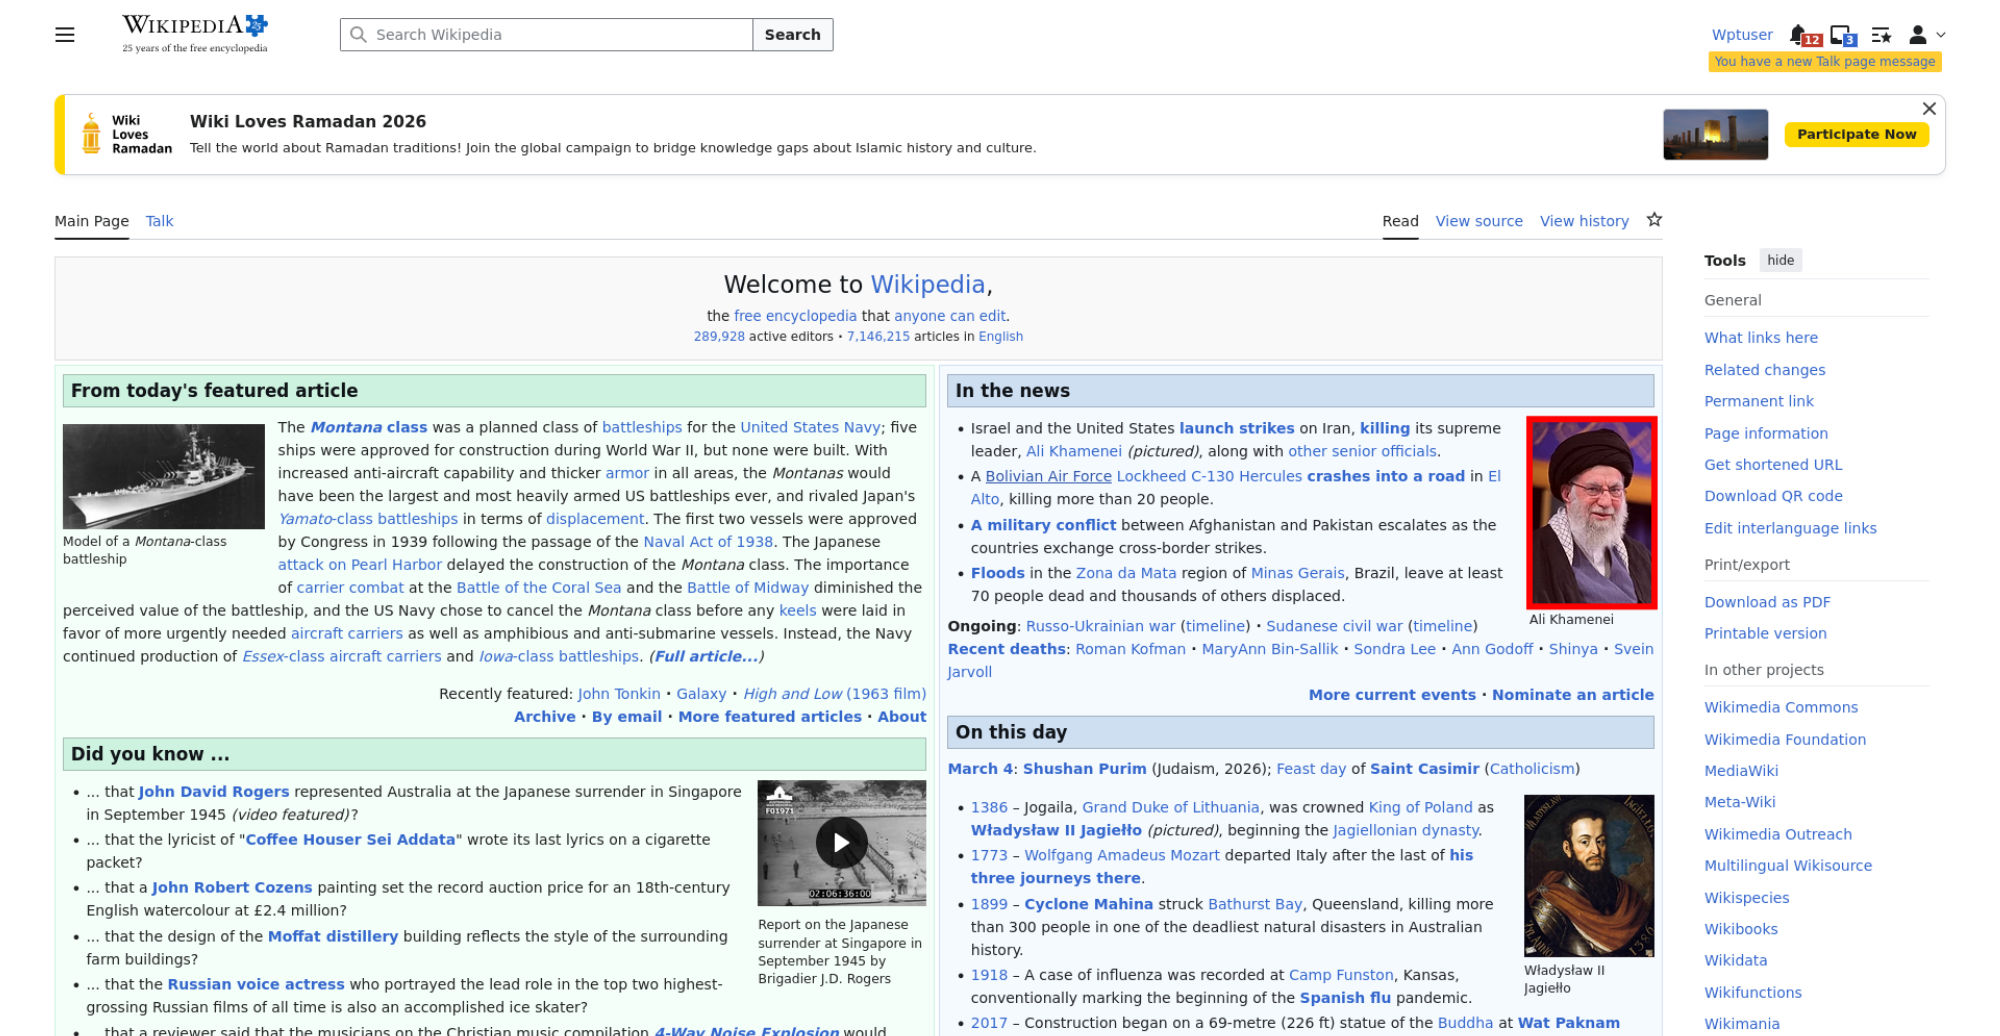This screenshot has height=1036, width=2000.
Task: Open the Montana-class battleship model thumbnail
Action: [x=164, y=476]
